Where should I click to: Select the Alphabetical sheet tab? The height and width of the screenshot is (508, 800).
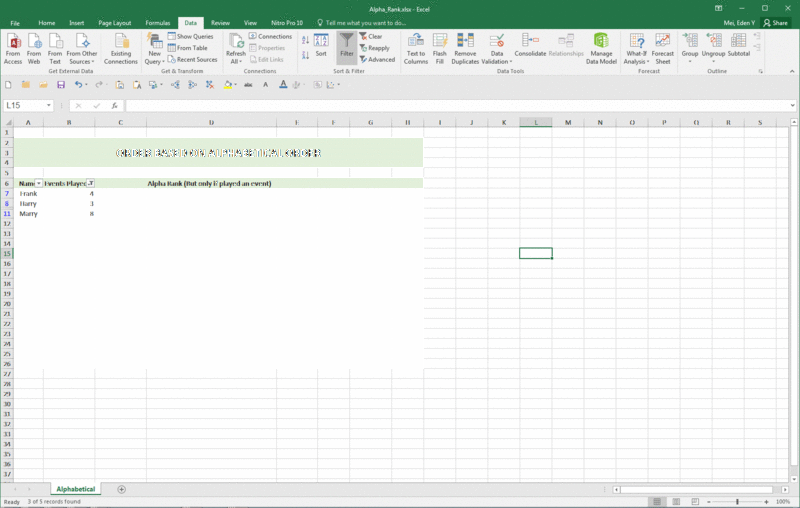tap(76, 489)
